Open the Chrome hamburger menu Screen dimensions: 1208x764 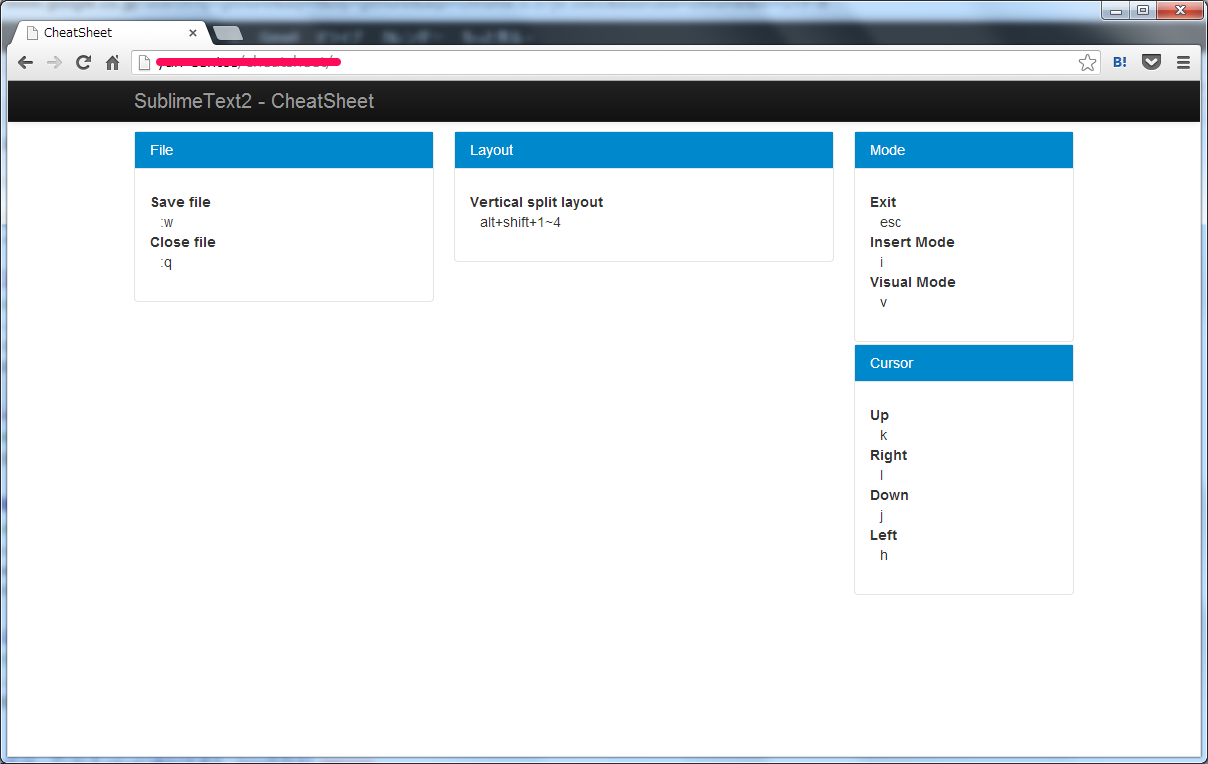click(1183, 62)
